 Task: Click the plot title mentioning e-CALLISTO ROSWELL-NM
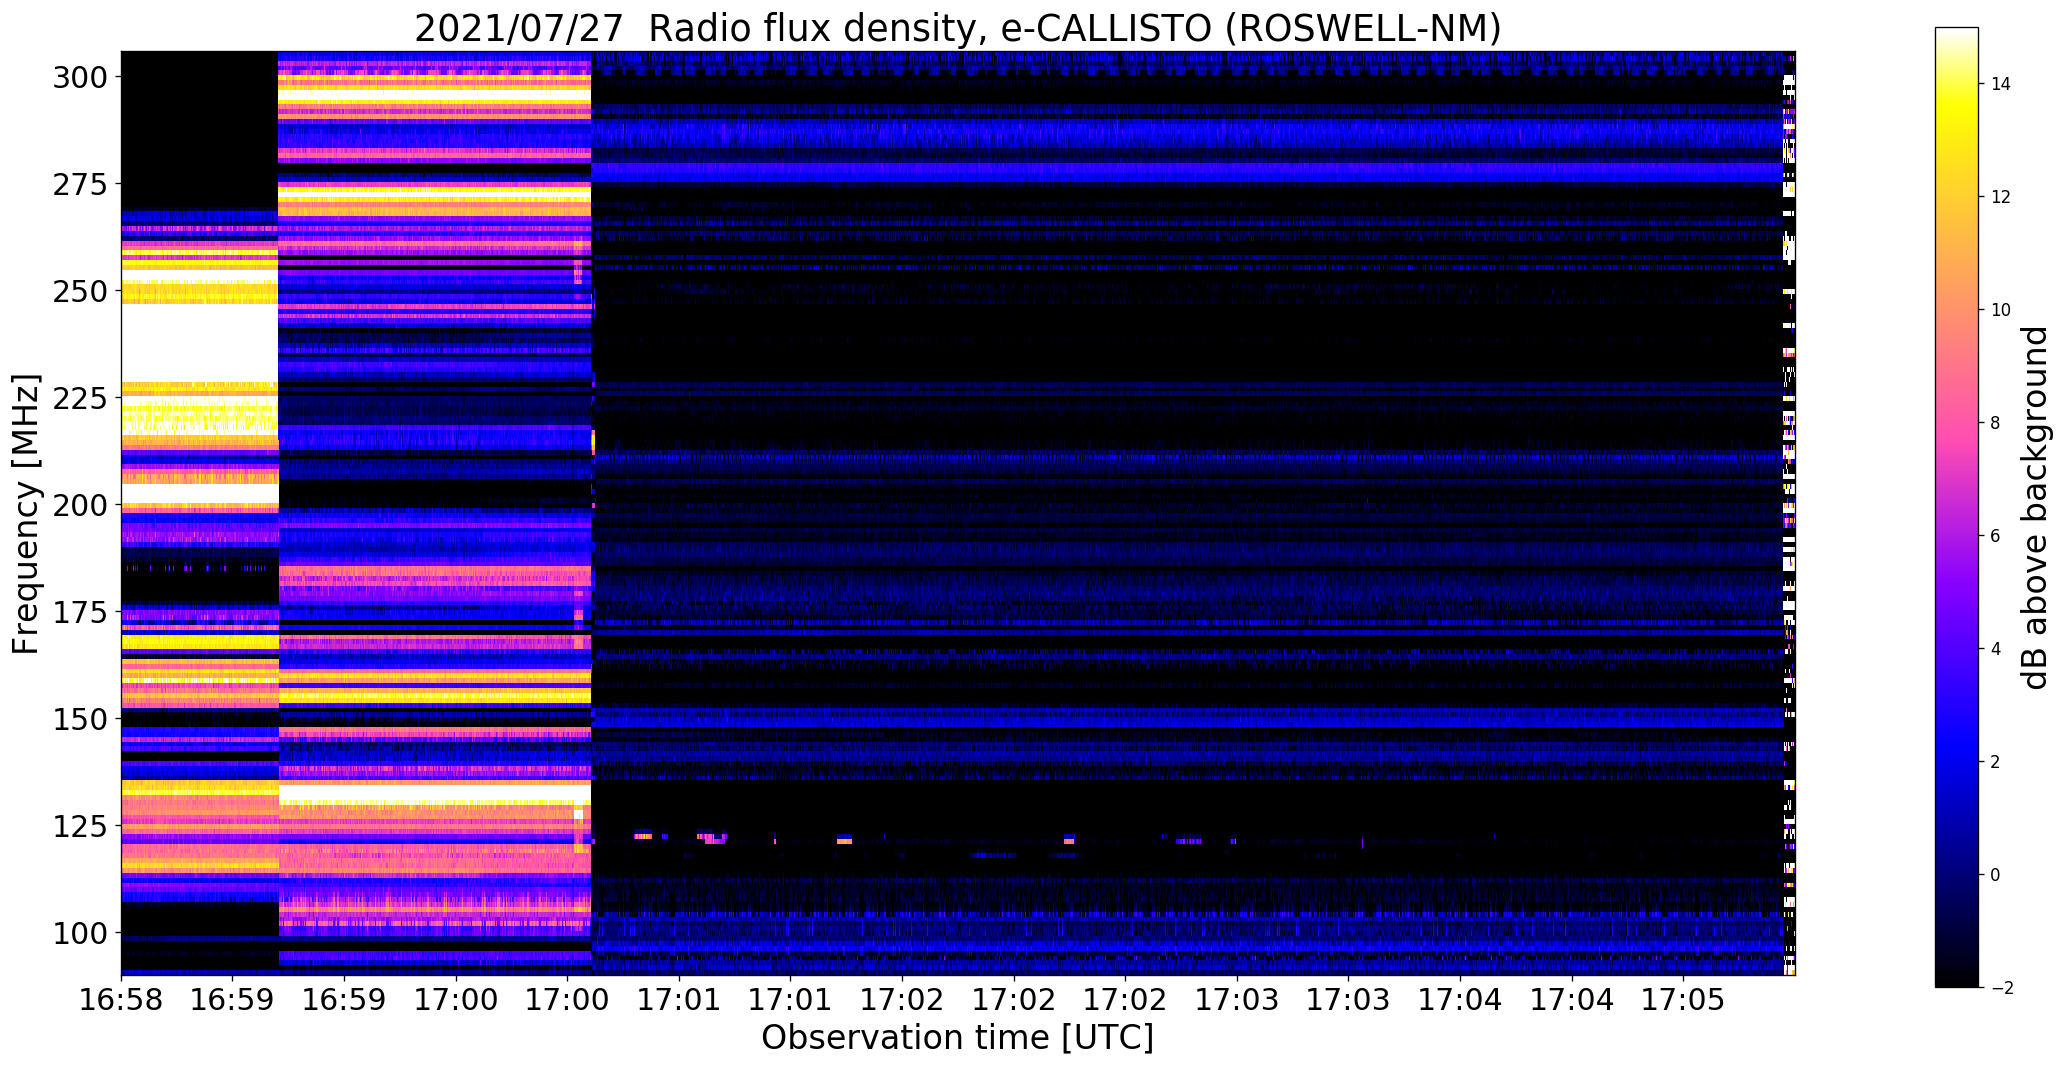click(x=957, y=28)
